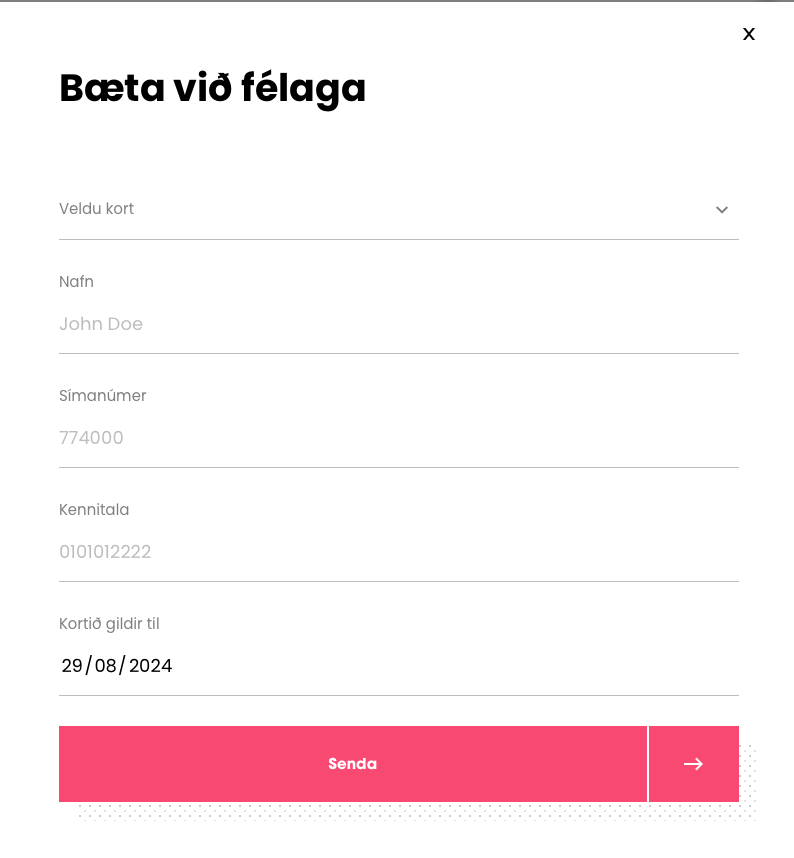Click the Kennitala field label
Screen dimensions: 794x858
94,509
